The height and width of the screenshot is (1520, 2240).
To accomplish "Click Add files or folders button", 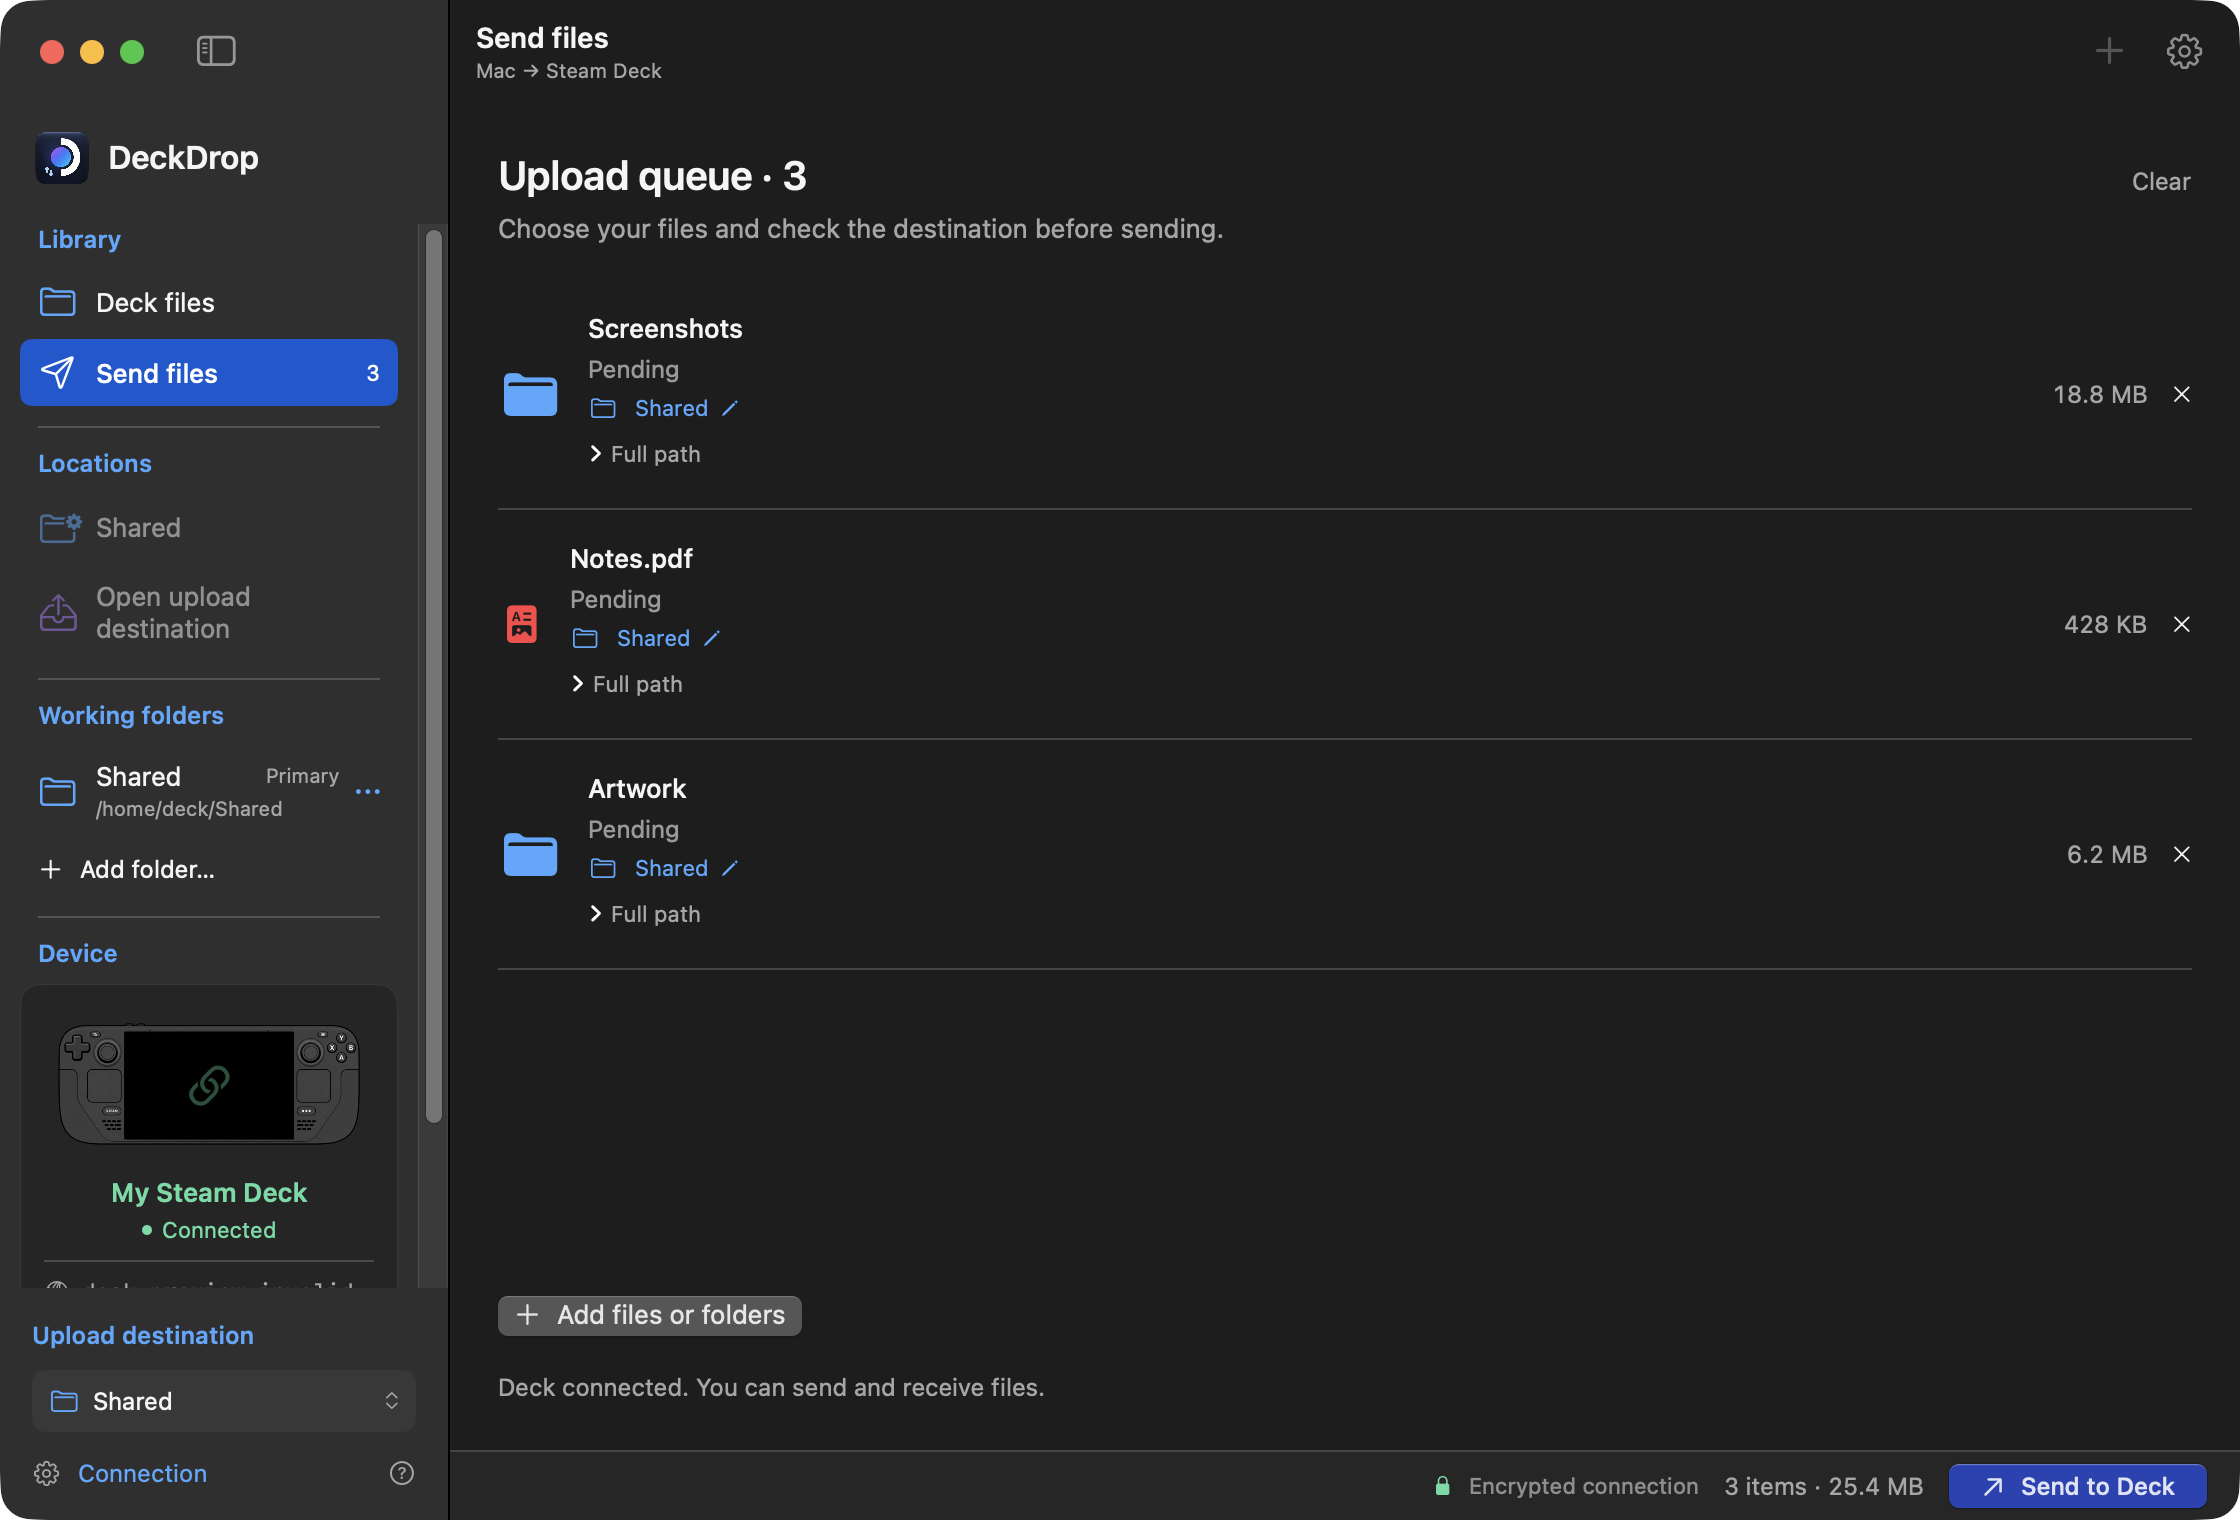I will 650,1315.
